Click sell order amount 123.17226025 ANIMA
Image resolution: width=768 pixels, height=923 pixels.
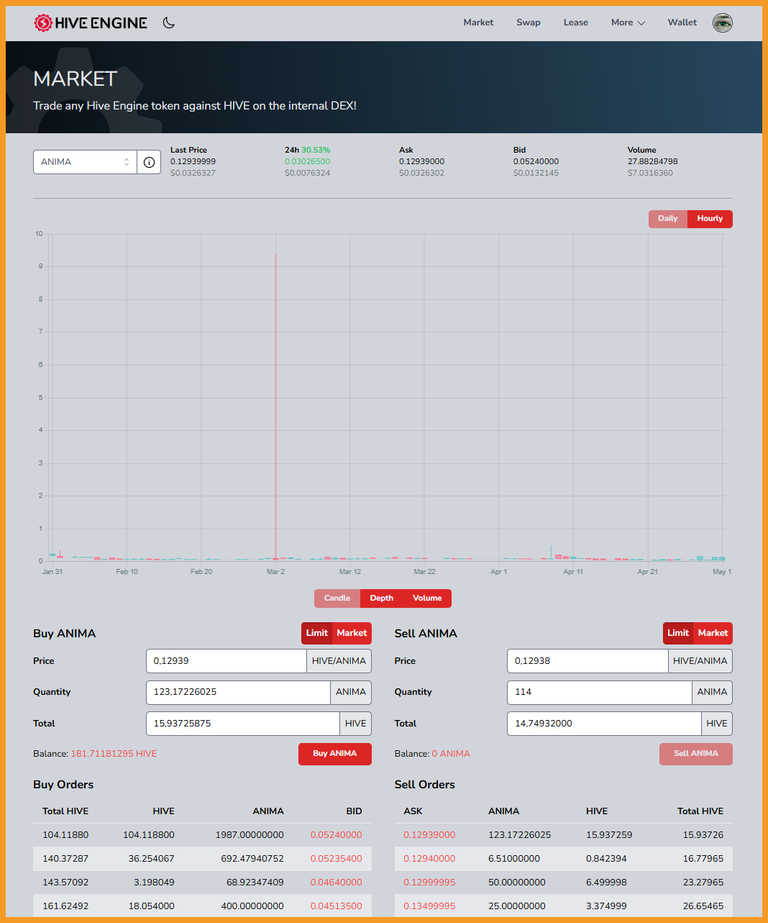(x=520, y=835)
